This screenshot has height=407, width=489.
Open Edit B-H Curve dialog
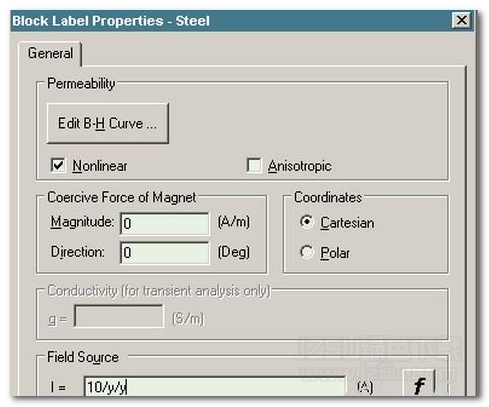(x=107, y=123)
